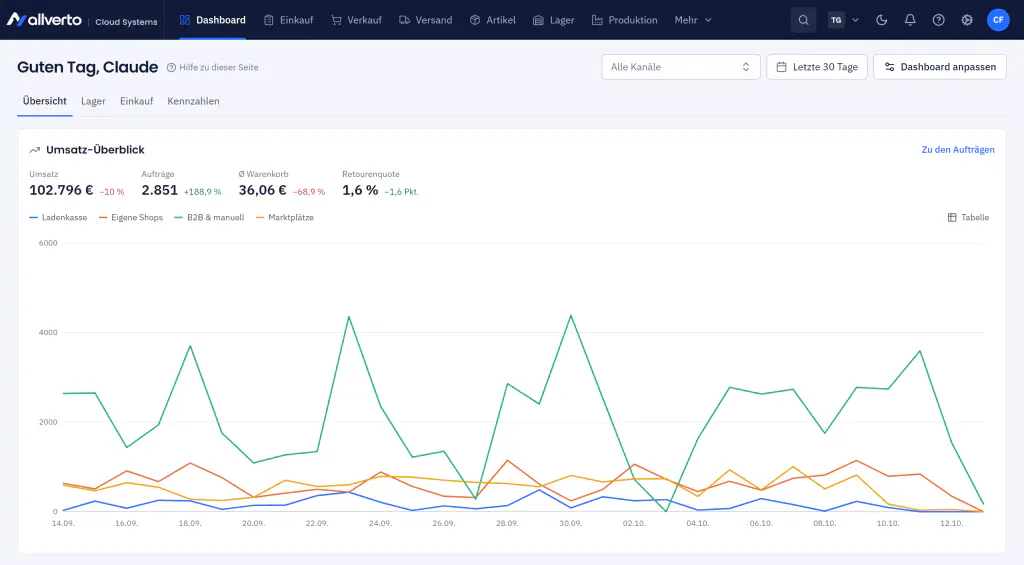Click the sliders icon in Dashboard anpassen
Screen dimensions: 1024x565
pyautogui.click(x=889, y=67)
